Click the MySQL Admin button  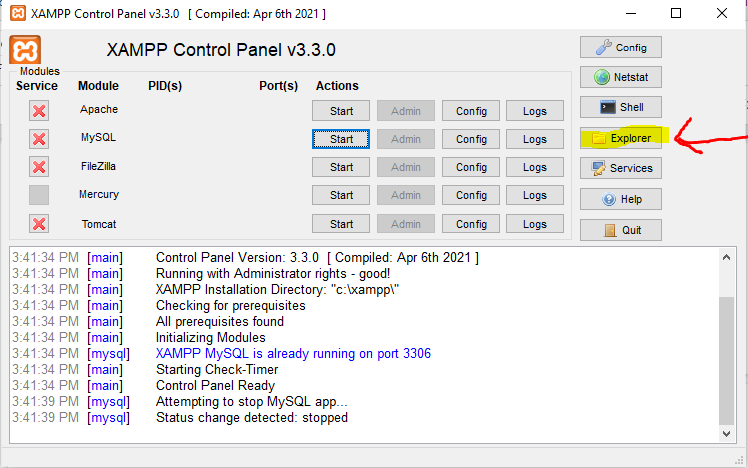click(x=405, y=139)
